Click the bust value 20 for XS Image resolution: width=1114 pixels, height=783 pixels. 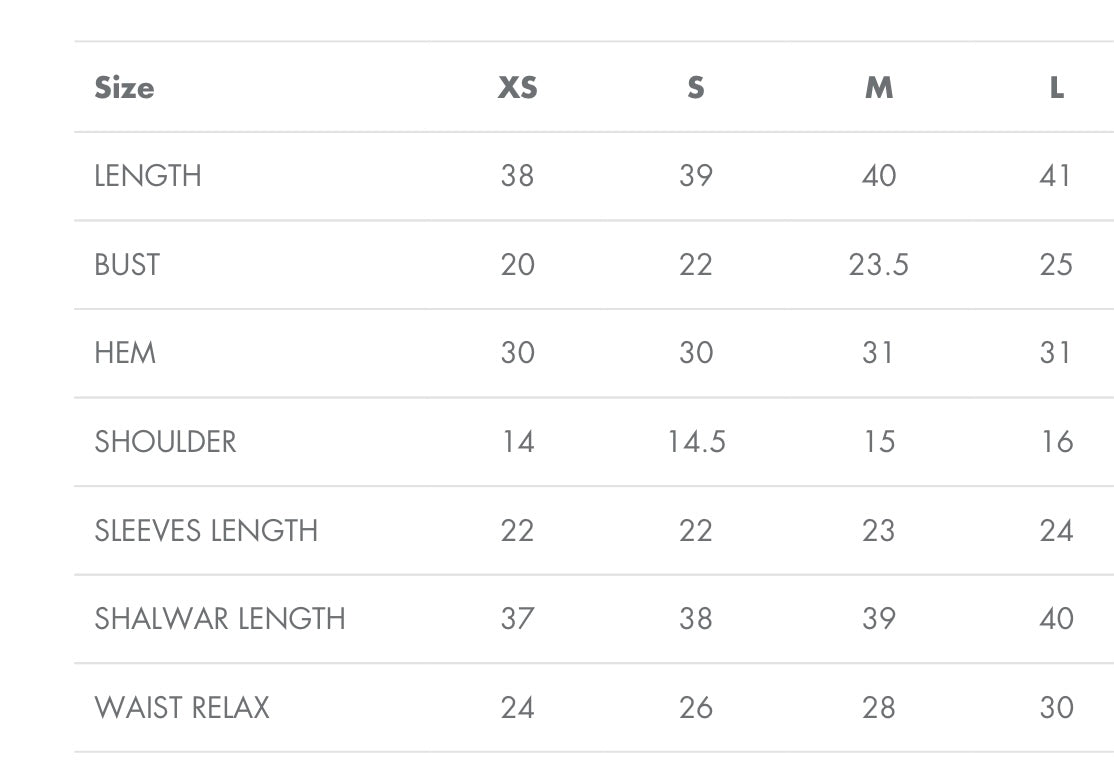point(517,265)
